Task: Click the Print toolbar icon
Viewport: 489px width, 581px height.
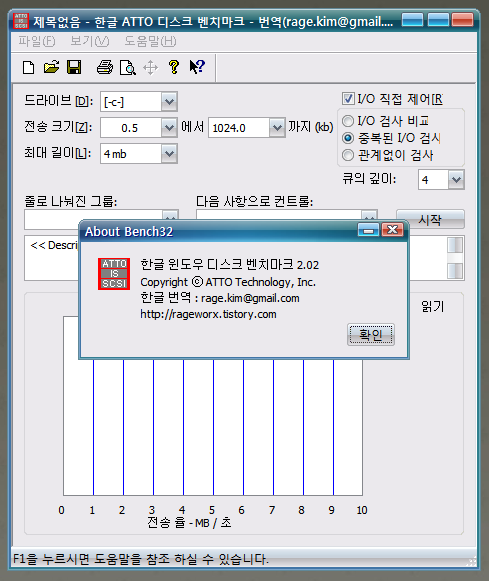Action: click(105, 67)
